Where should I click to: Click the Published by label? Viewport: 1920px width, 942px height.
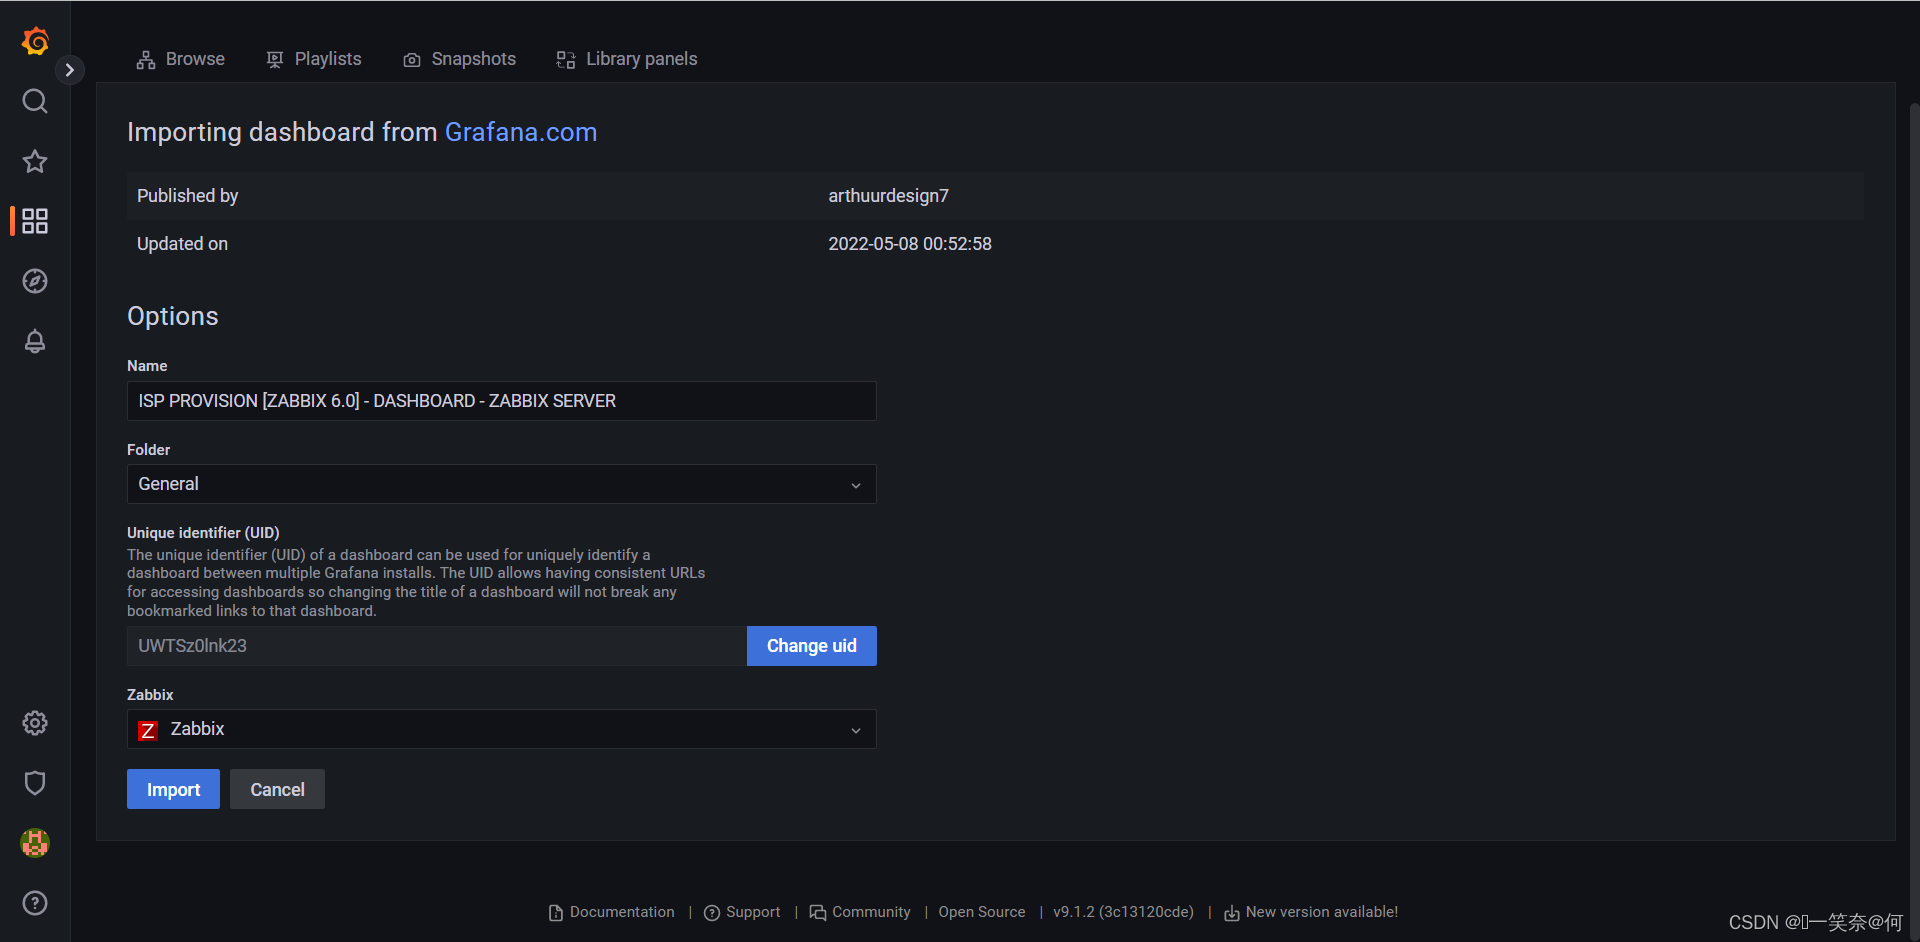187,196
